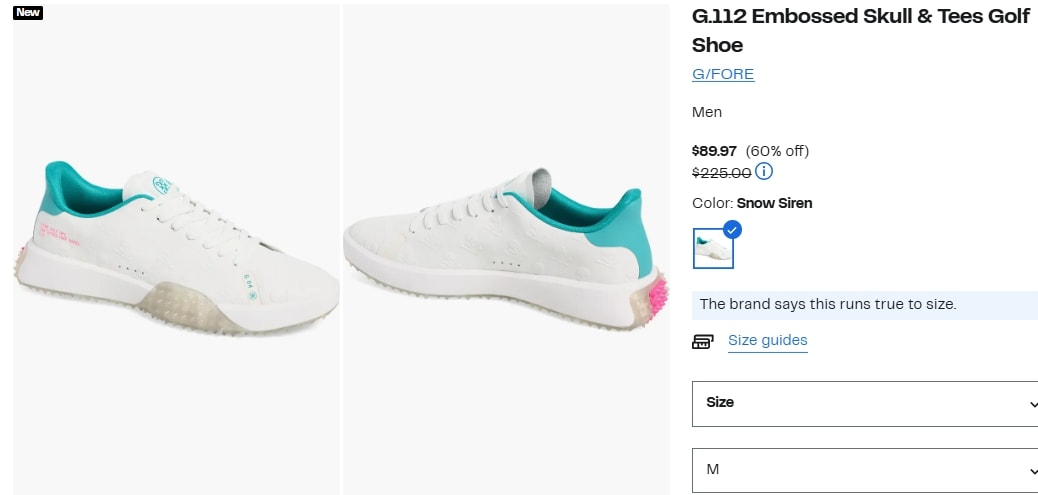Expand the Size chevron arrow
The width and height of the screenshot is (1038, 495).
pyautogui.click(x=1033, y=404)
